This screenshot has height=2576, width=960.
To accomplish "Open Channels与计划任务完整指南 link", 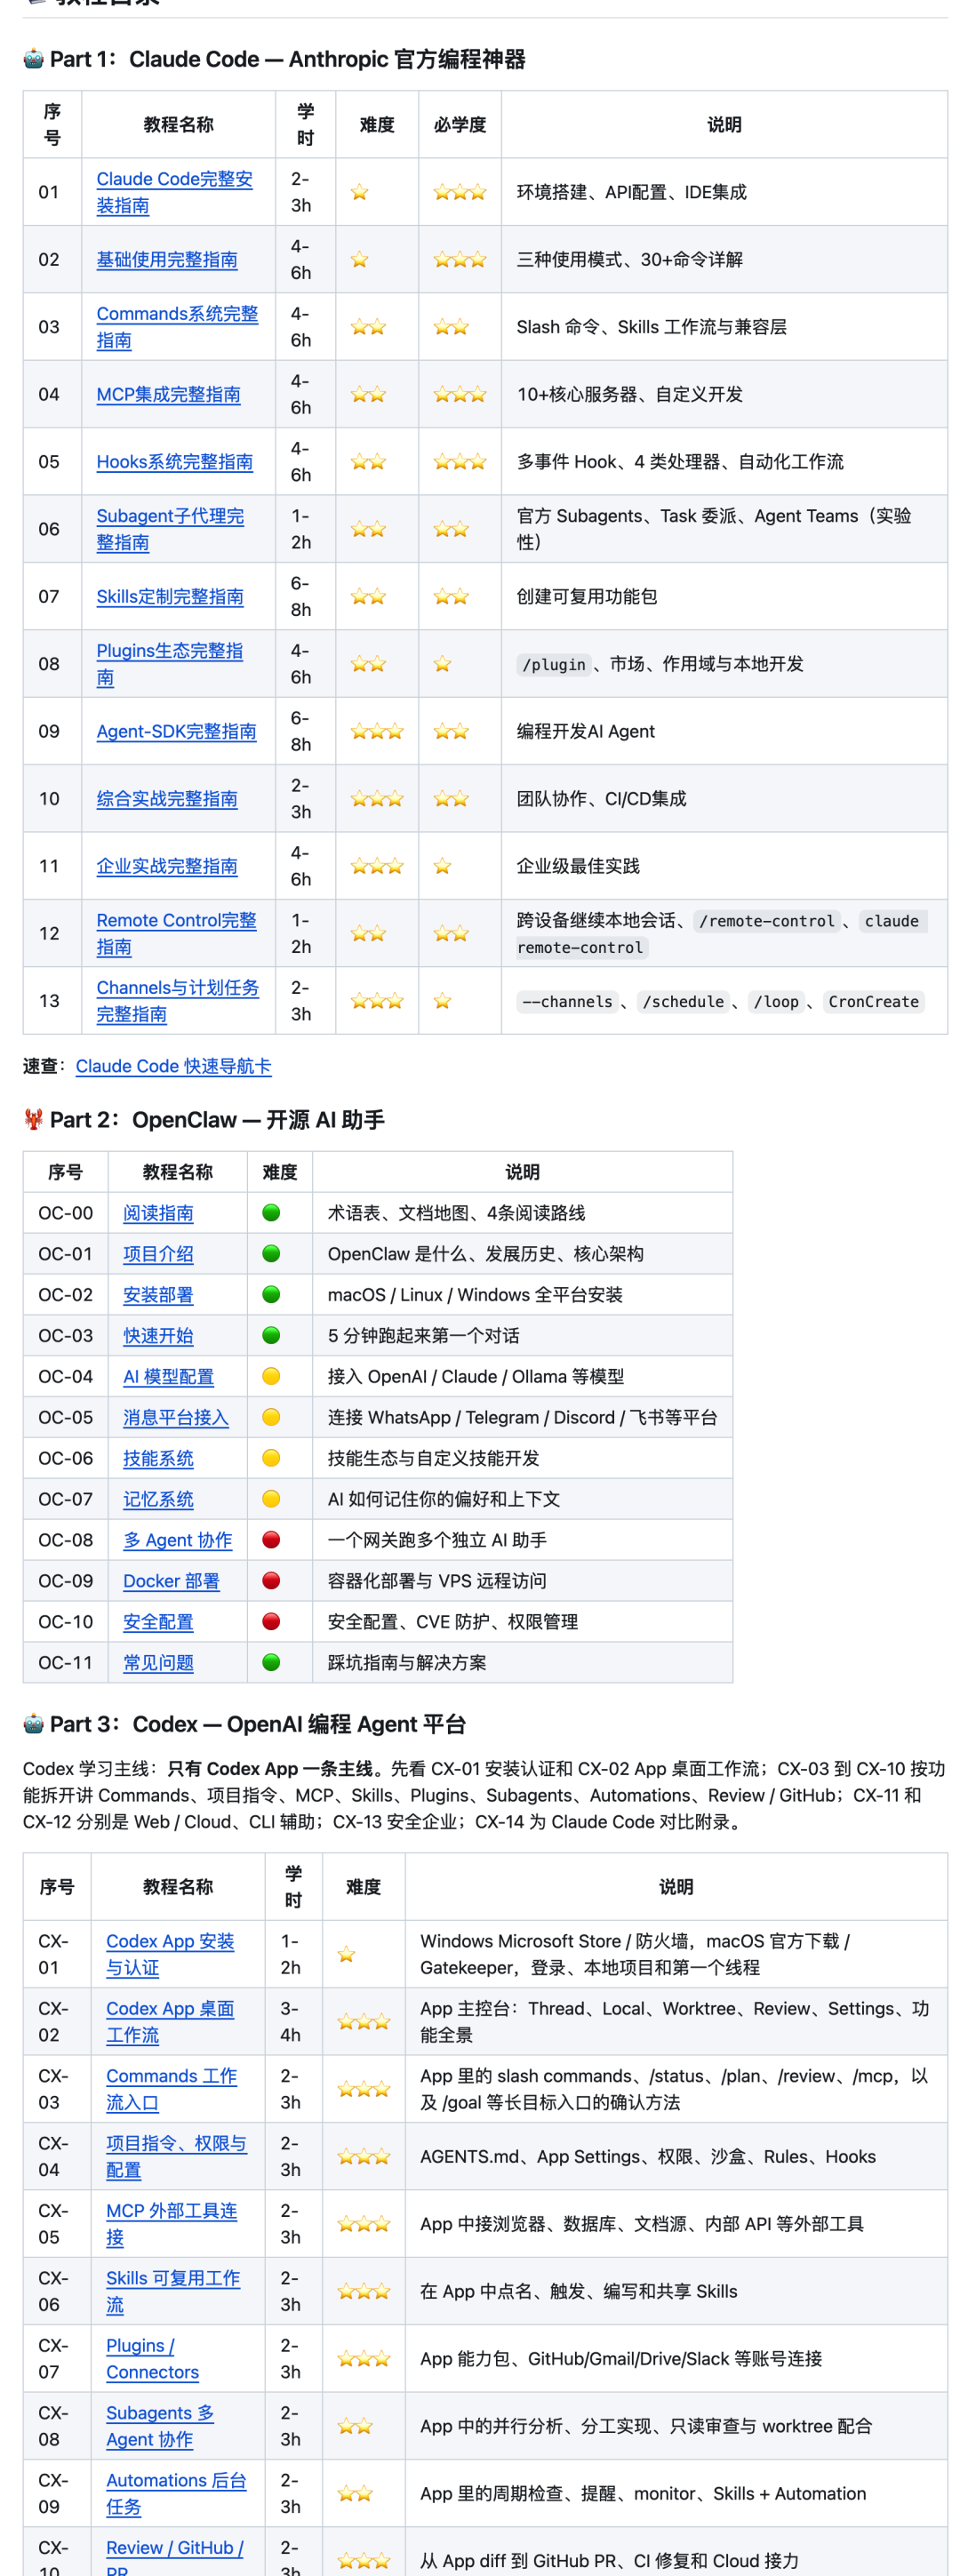I will click(178, 1001).
